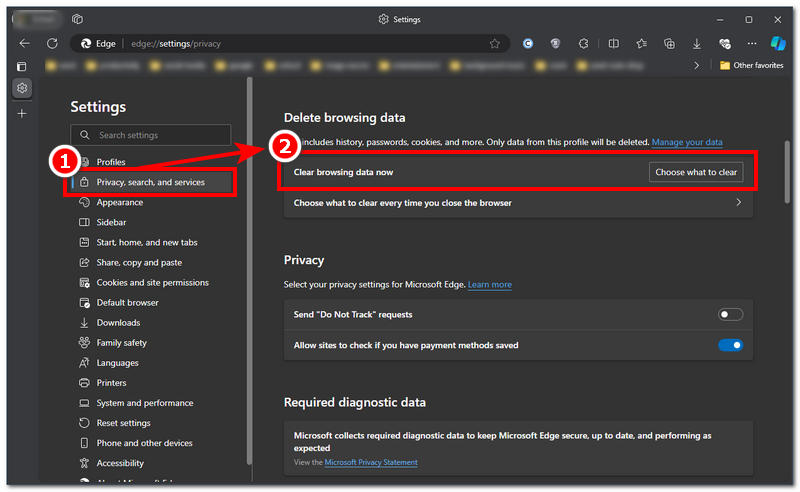Select Appearance in settings sidebar
This screenshot has width=800, height=492.
tap(119, 202)
